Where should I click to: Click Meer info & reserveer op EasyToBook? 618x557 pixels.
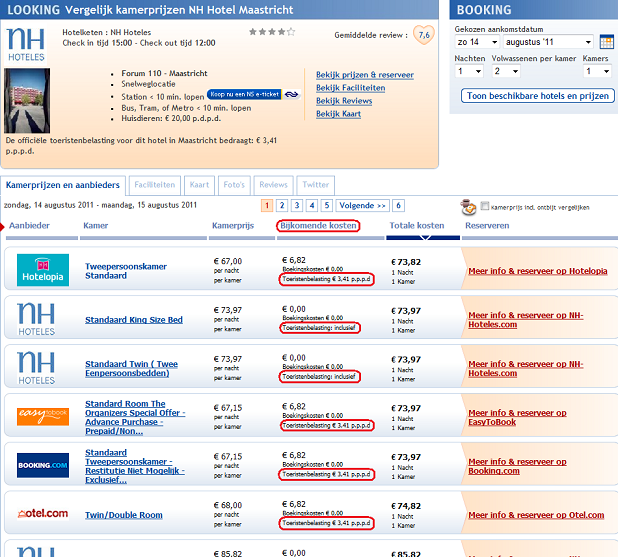tap(517, 417)
